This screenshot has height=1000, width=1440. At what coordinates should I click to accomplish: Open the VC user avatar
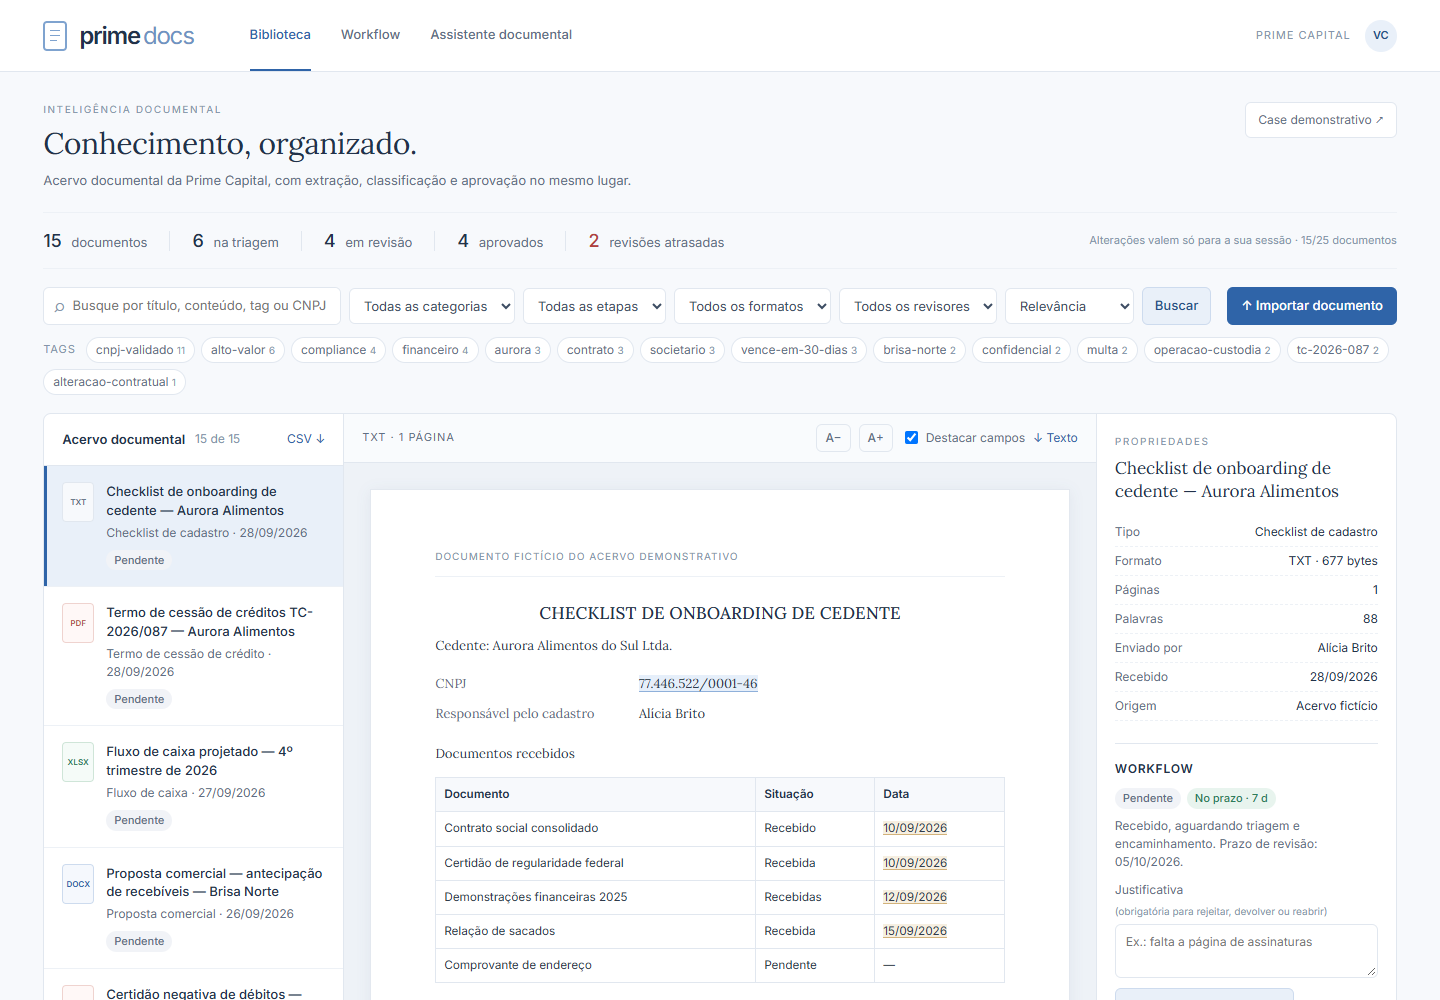(1380, 35)
